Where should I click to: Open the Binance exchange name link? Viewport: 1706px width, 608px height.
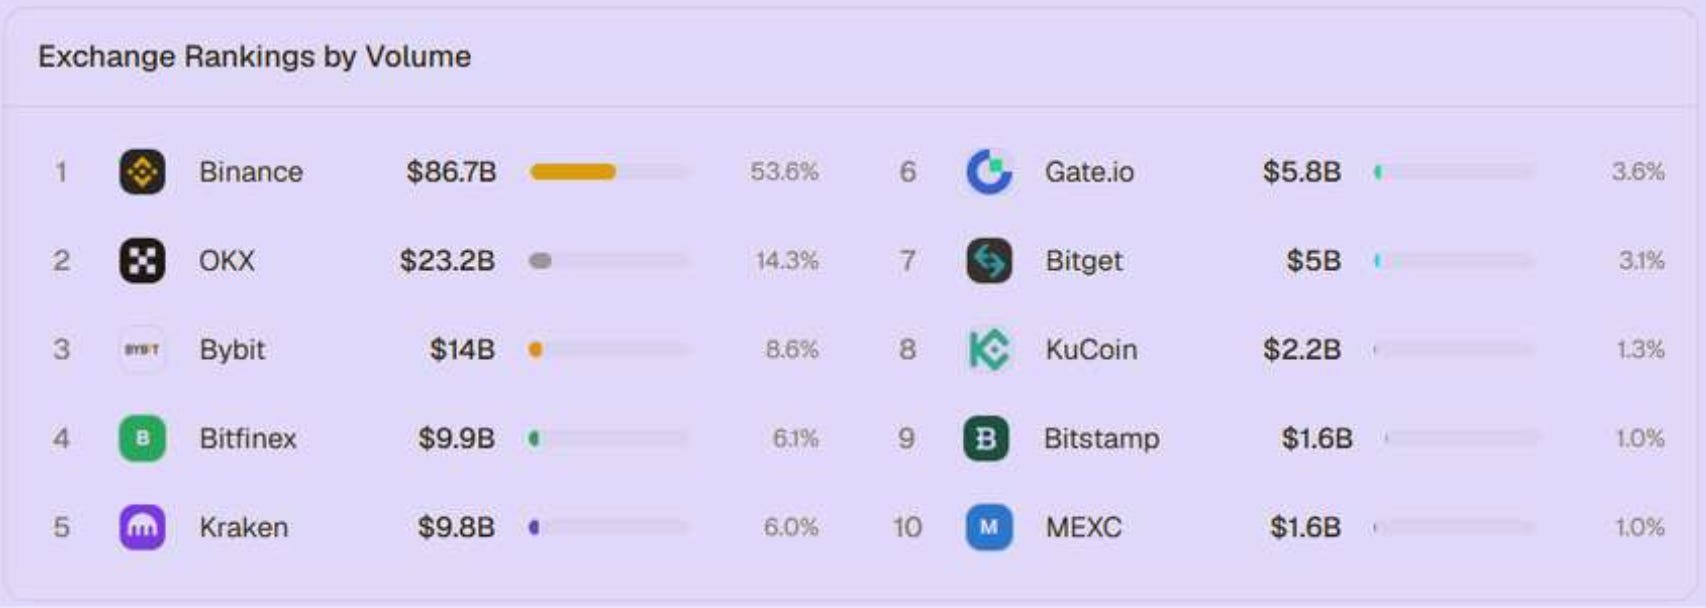[251, 172]
